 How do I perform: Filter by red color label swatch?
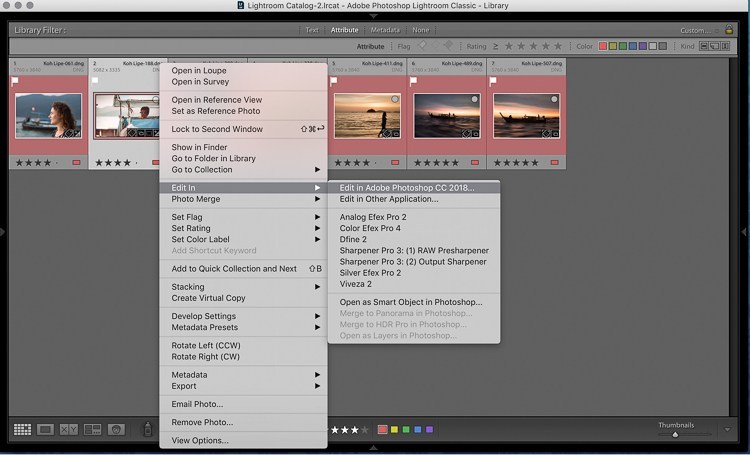(x=603, y=46)
